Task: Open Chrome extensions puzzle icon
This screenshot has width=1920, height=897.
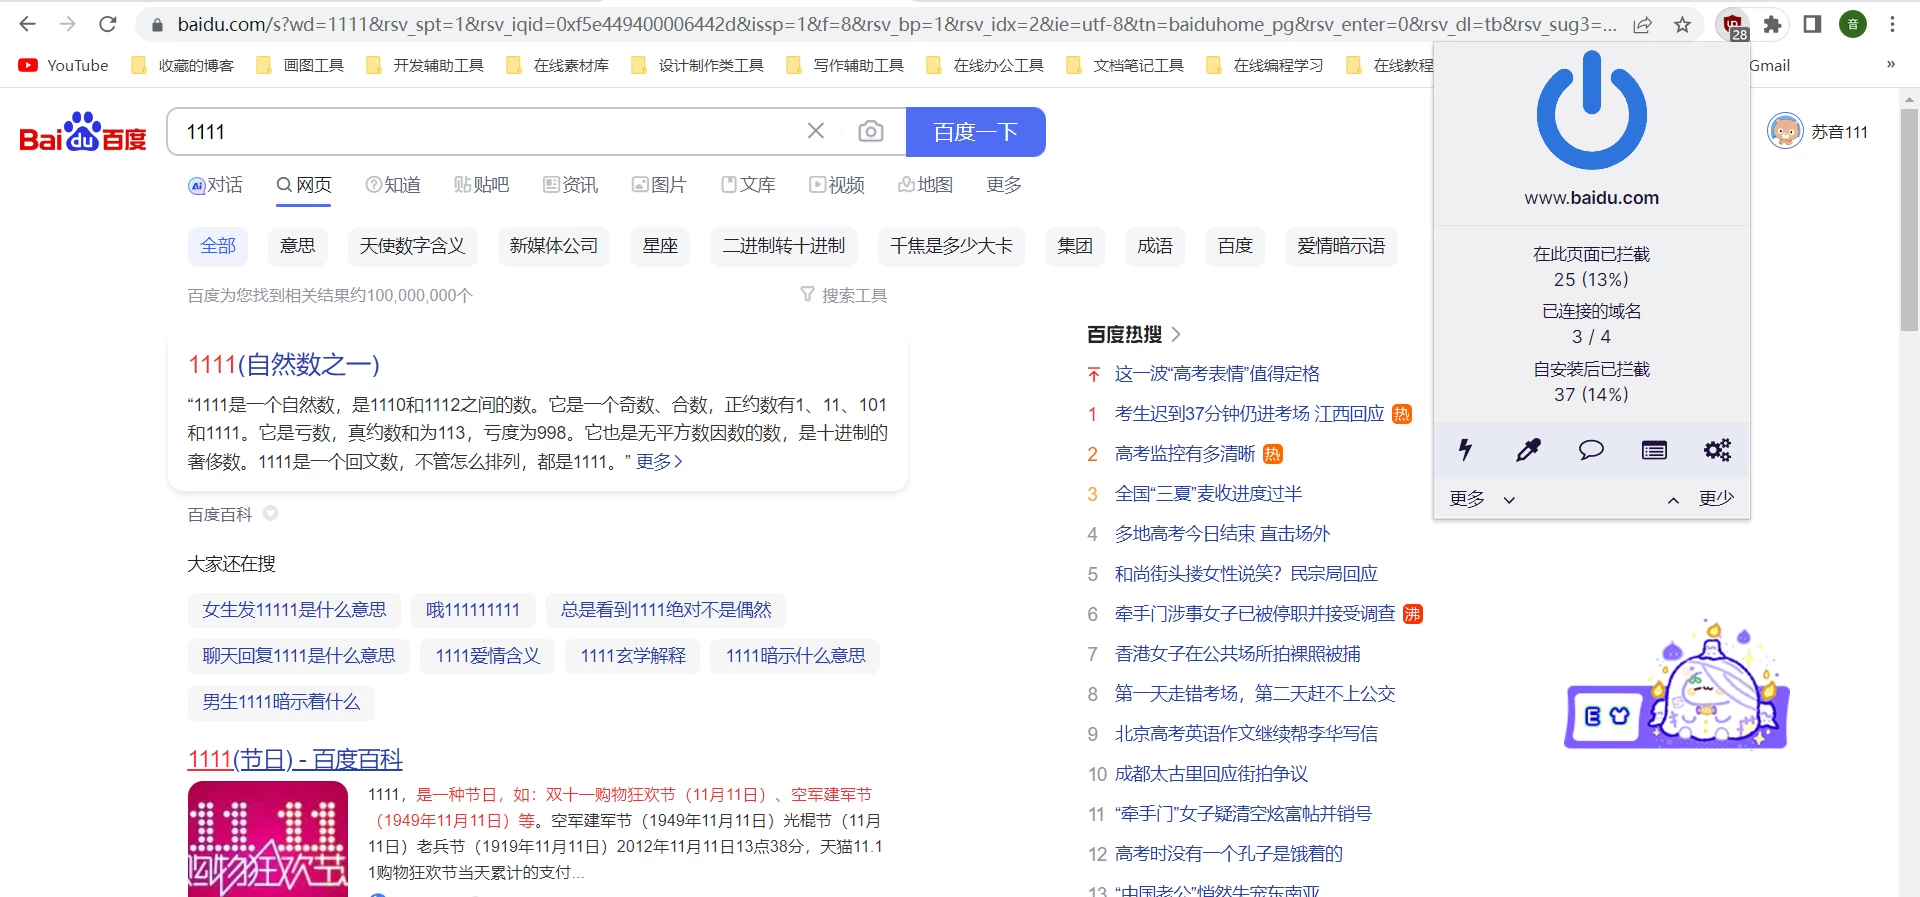Action: pyautogui.click(x=1773, y=24)
